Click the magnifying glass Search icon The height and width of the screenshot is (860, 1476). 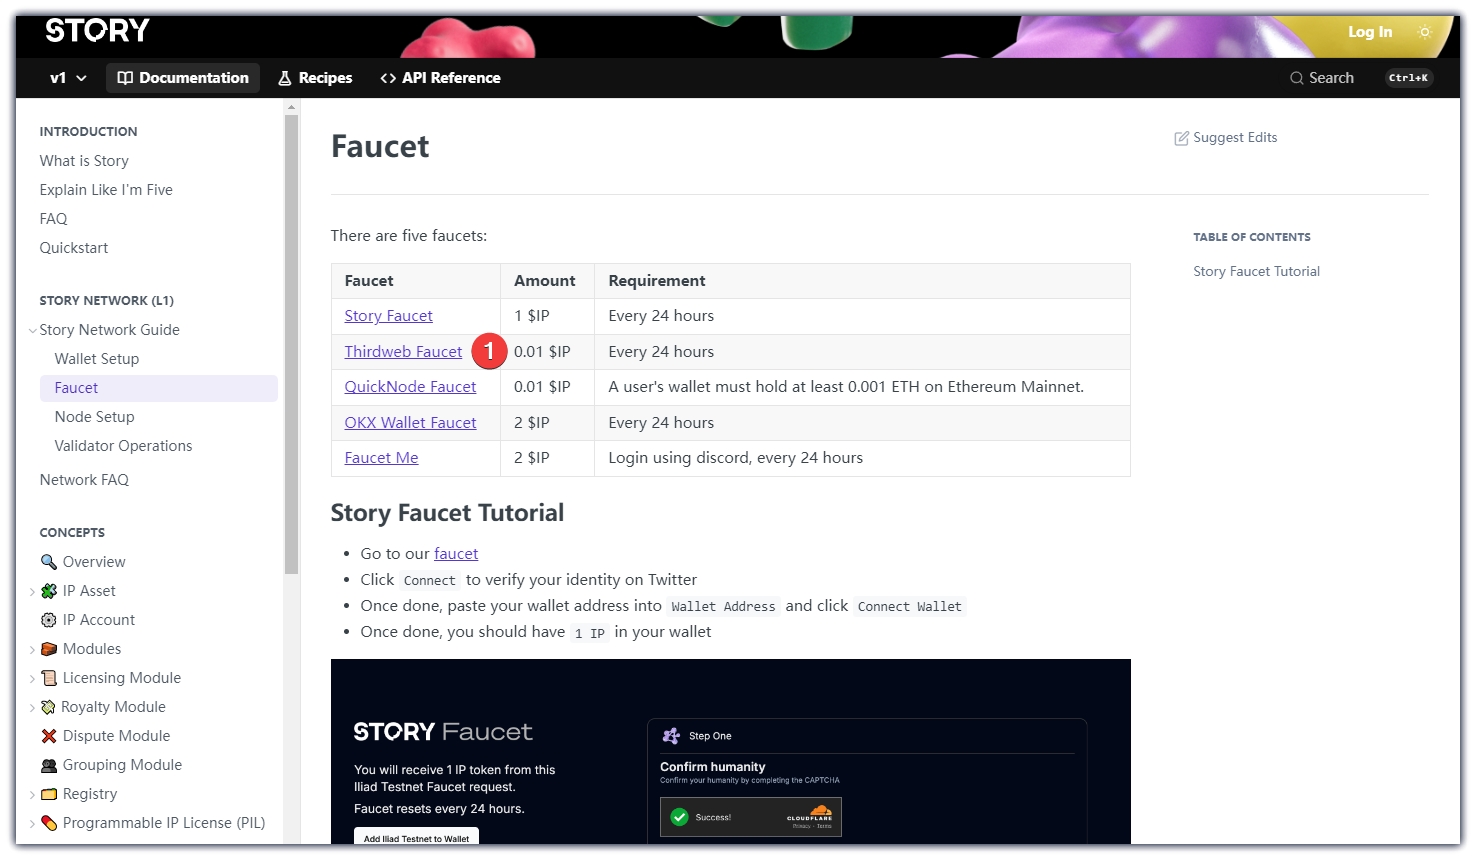1296,78
